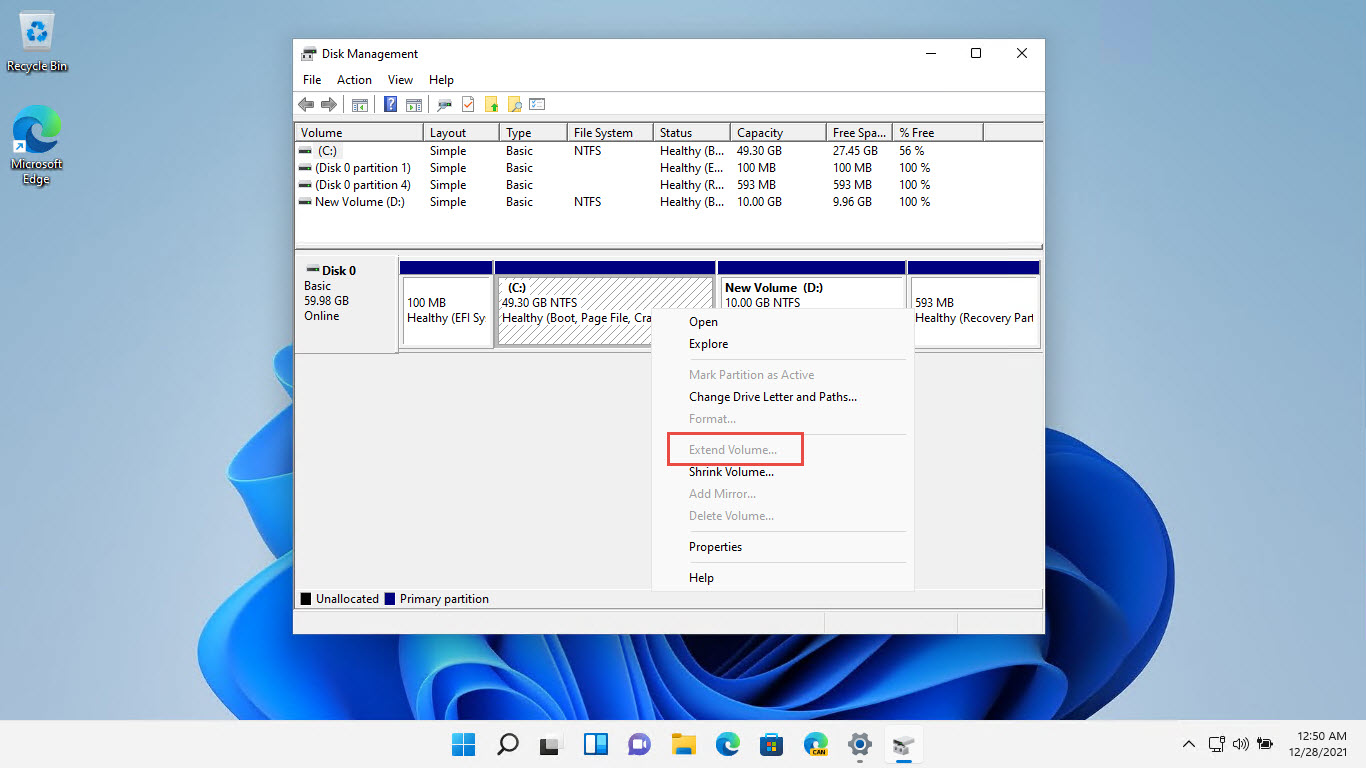Click the Back navigation arrow
Image resolution: width=1366 pixels, height=768 pixels.
point(306,104)
